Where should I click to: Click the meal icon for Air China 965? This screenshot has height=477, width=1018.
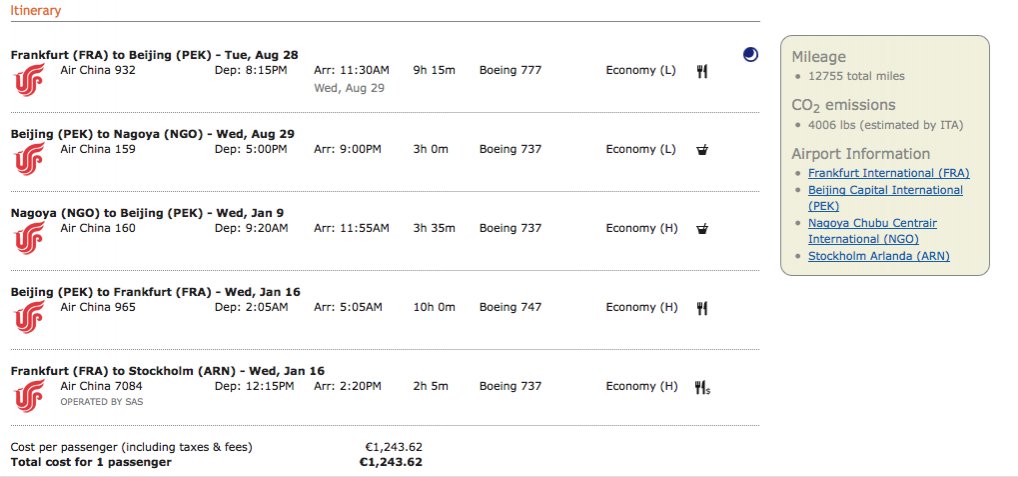coord(702,308)
